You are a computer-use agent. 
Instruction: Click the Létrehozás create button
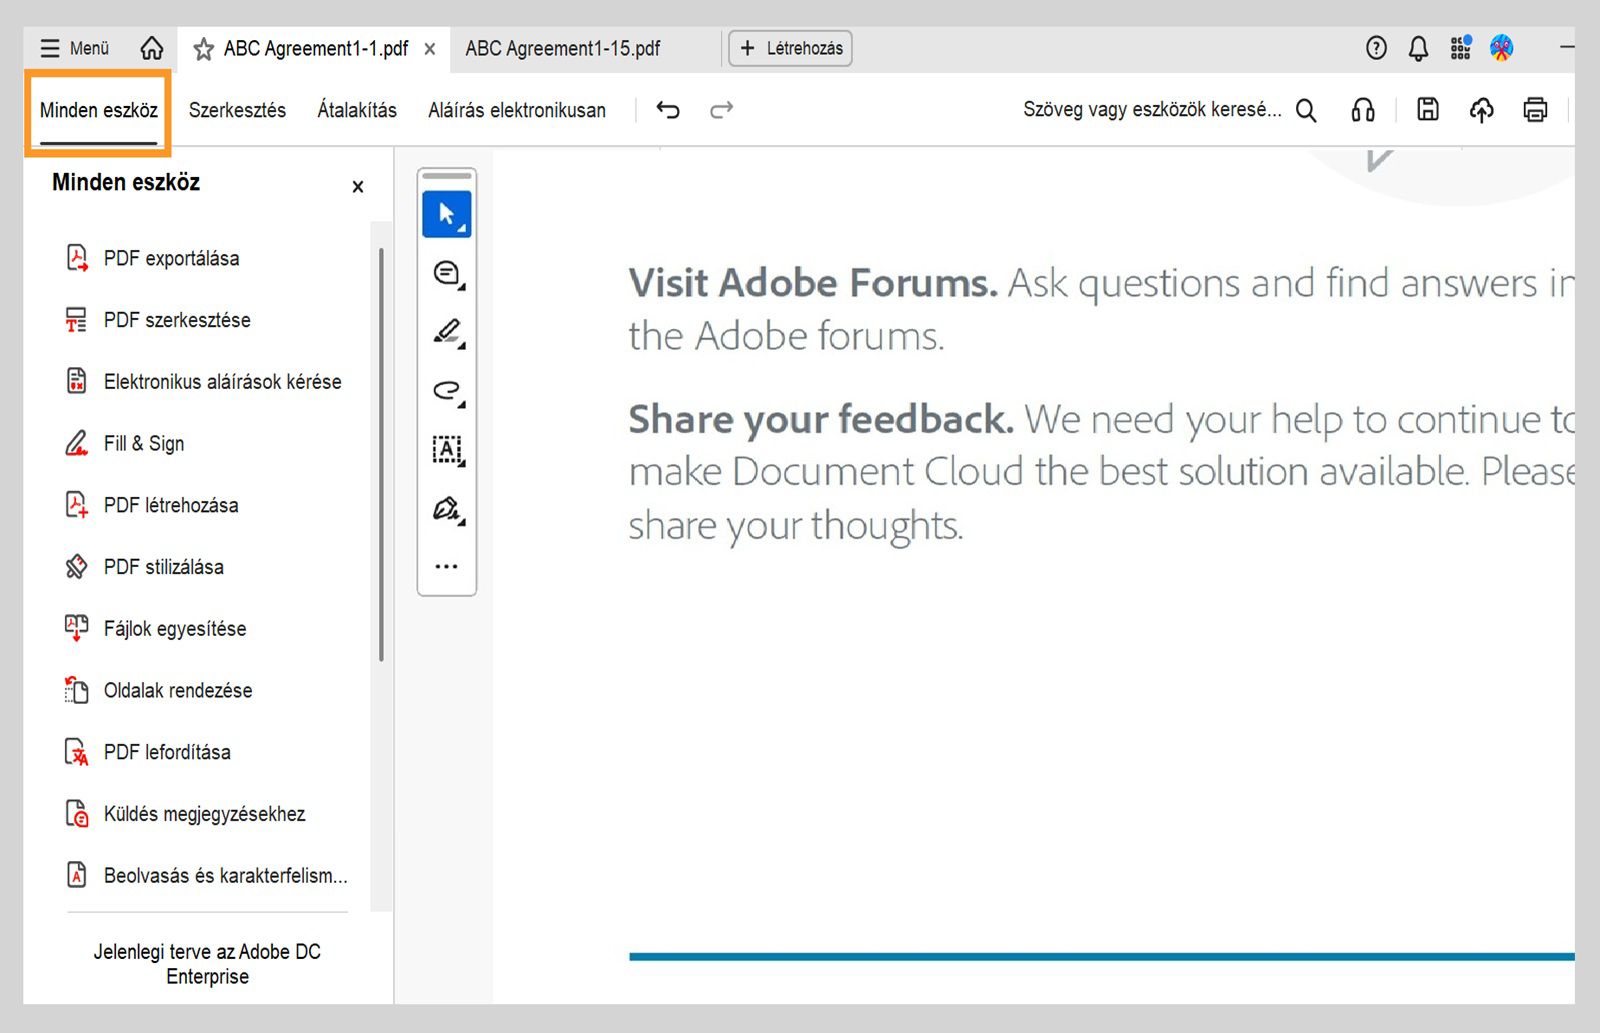(790, 48)
